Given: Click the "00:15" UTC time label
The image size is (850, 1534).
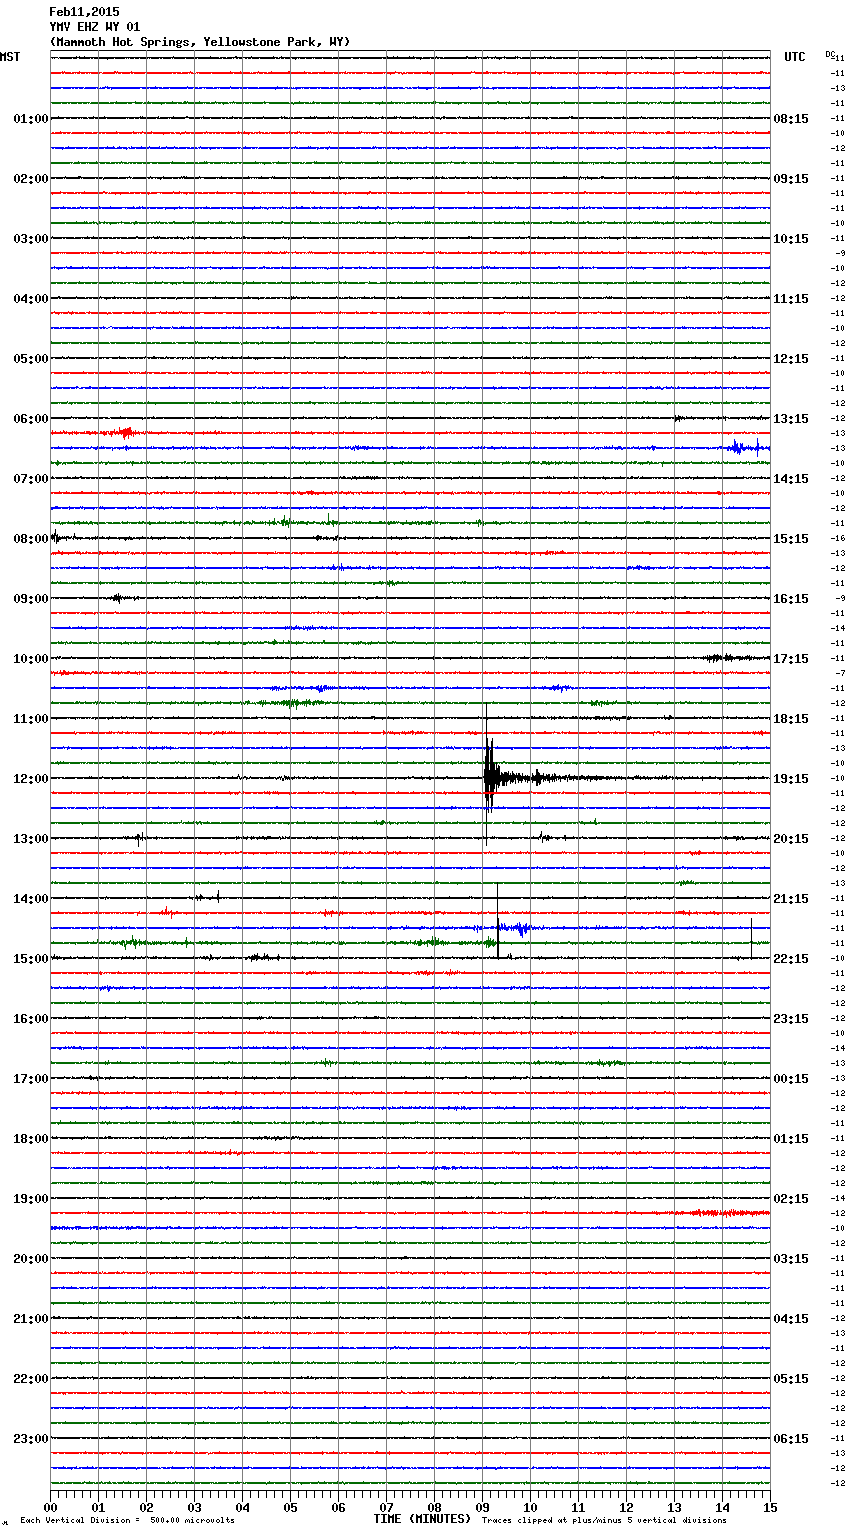Looking at the screenshot, I should 791,1079.
